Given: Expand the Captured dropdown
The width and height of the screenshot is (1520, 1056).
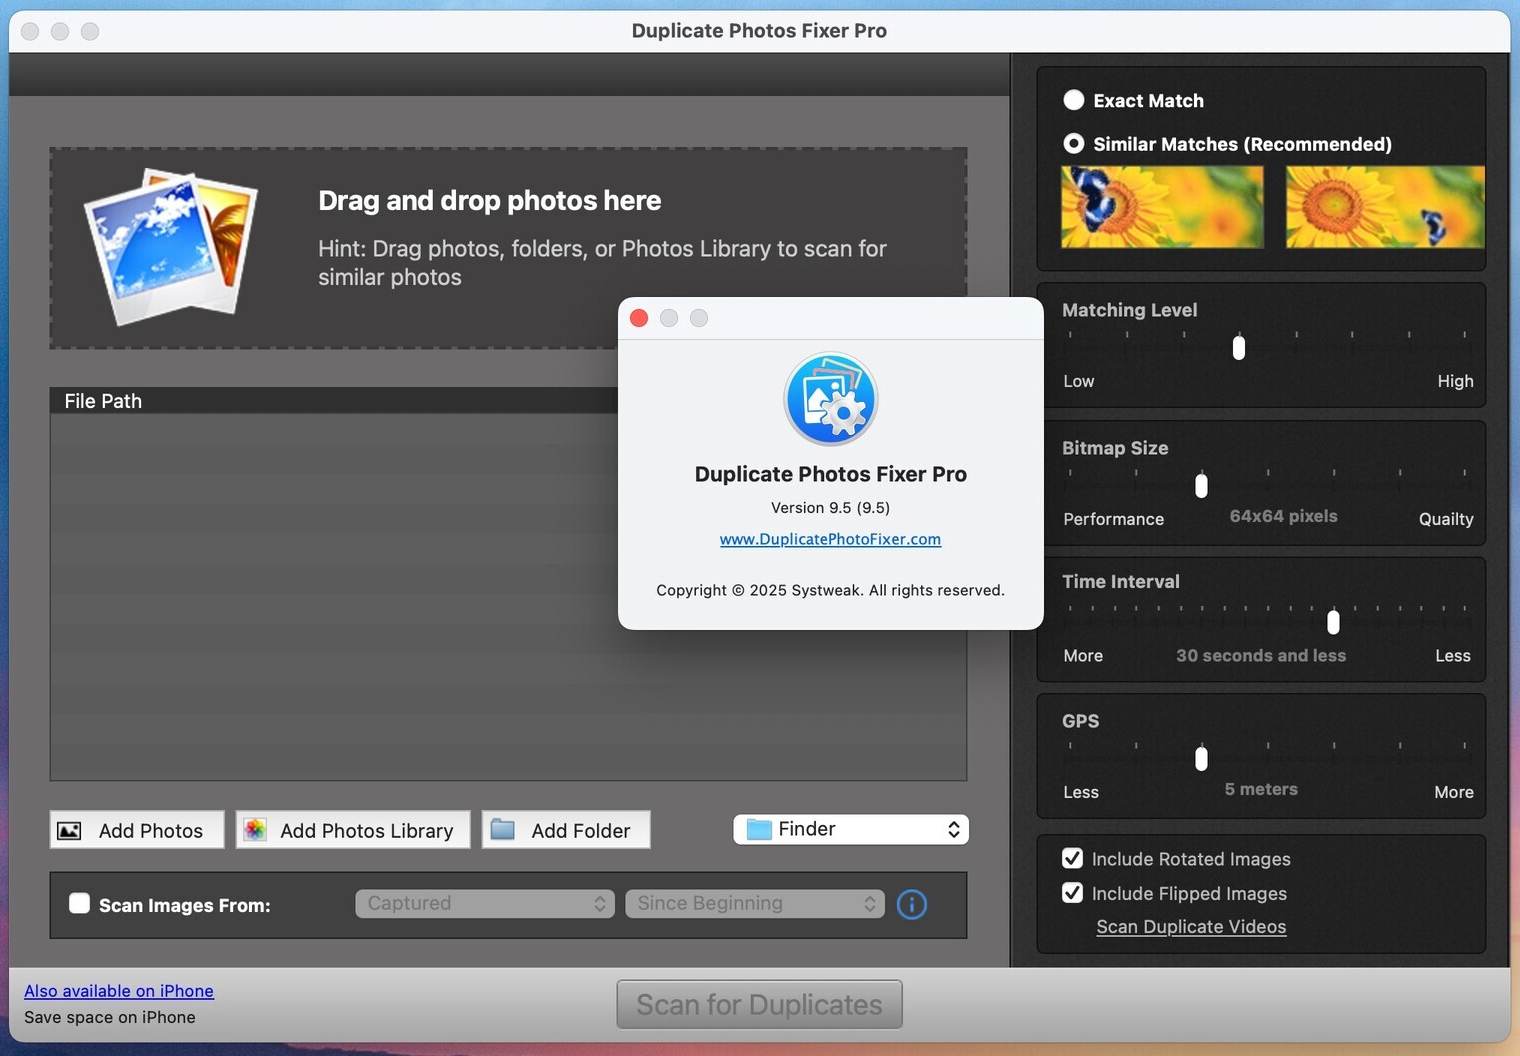Looking at the screenshot, I should click(485, 903).
